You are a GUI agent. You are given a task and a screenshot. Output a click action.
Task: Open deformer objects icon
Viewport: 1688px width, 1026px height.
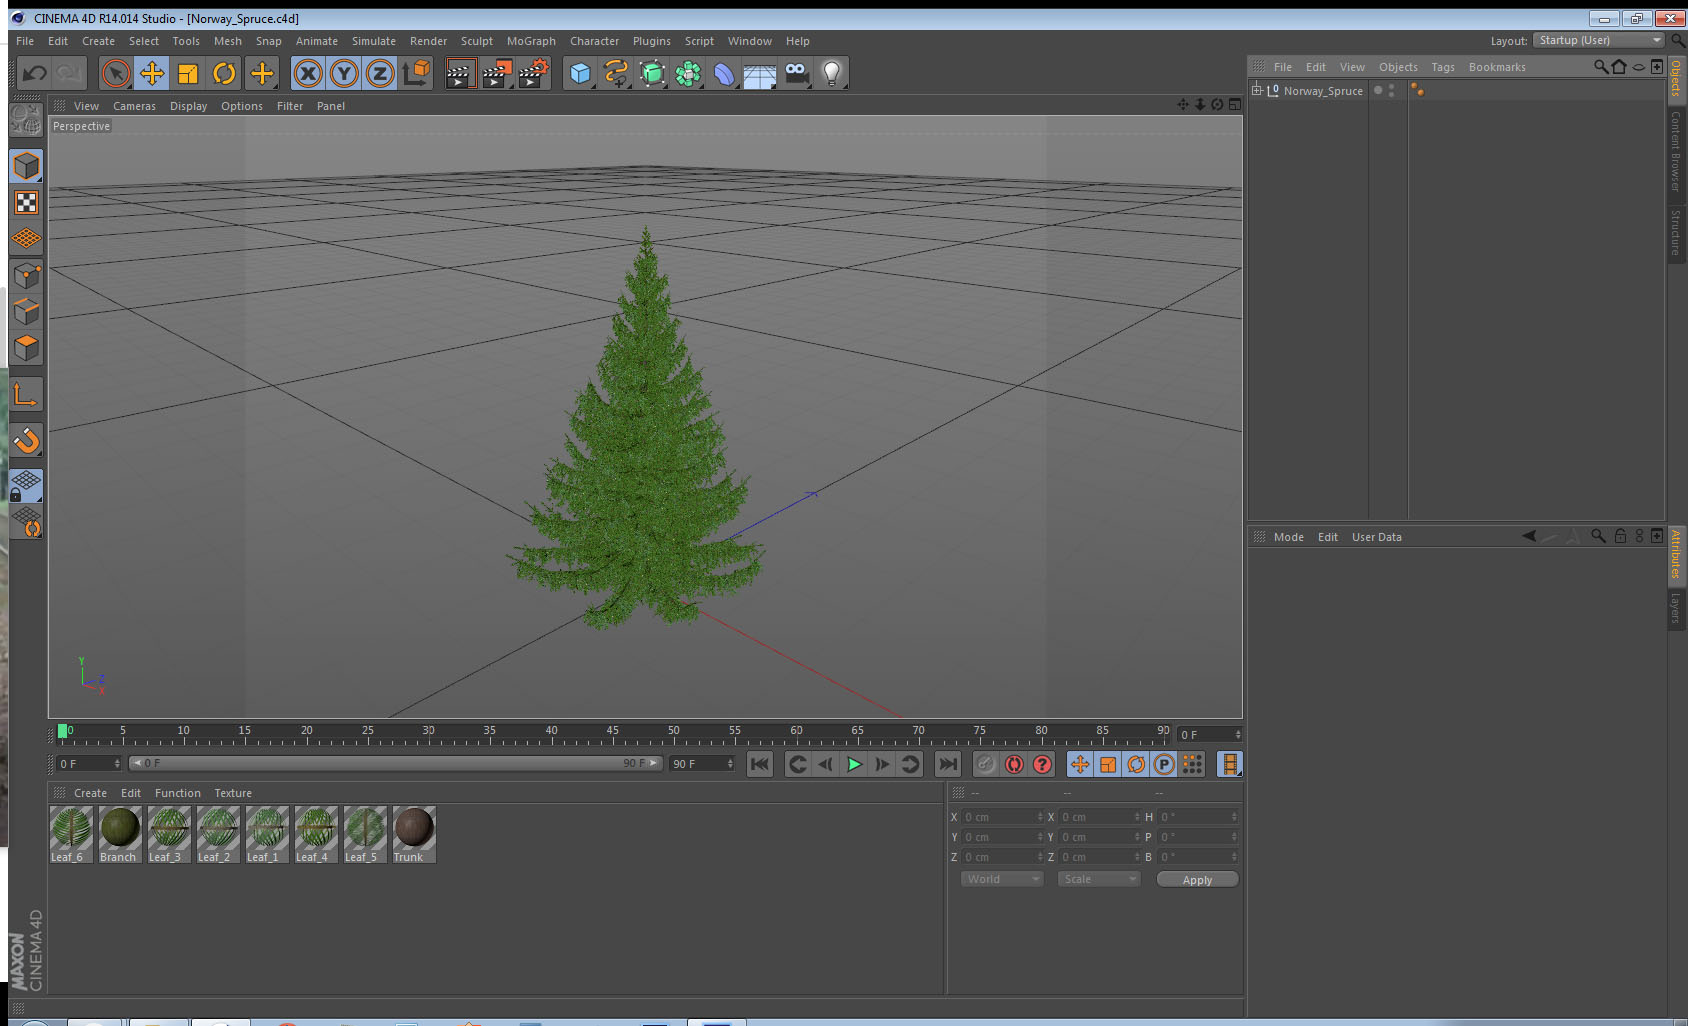pyautogui.click(x=724, y=73)
